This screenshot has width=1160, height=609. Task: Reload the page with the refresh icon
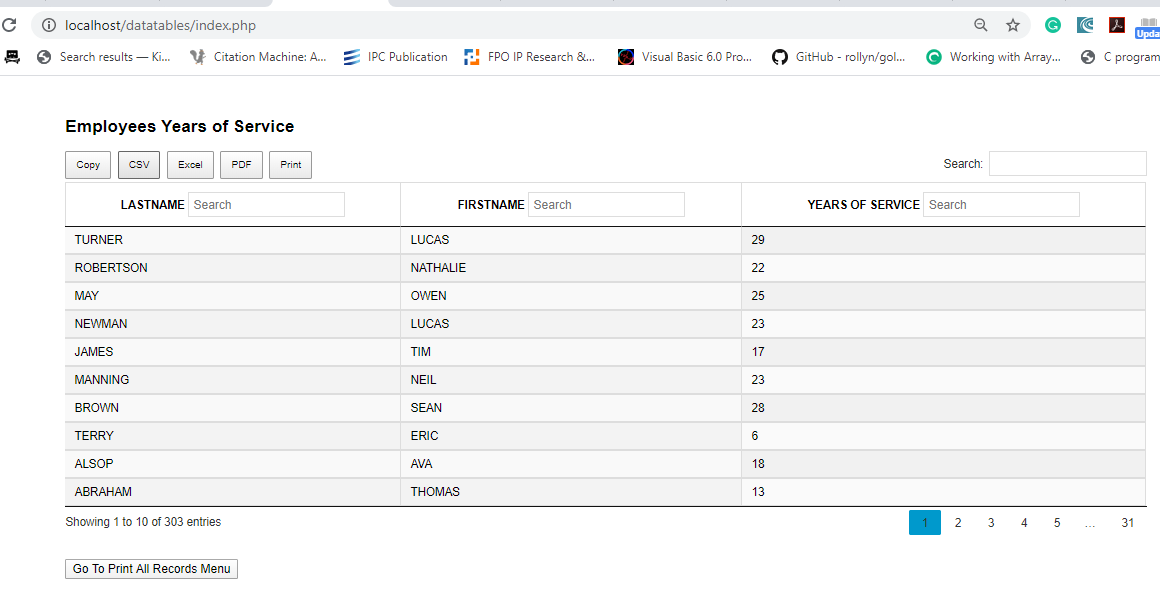(10, 25)
